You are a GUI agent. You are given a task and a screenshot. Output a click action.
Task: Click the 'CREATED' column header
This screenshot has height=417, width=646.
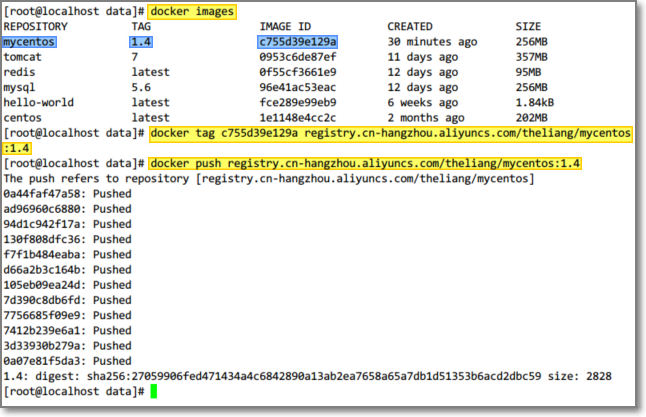coord(410,26)
